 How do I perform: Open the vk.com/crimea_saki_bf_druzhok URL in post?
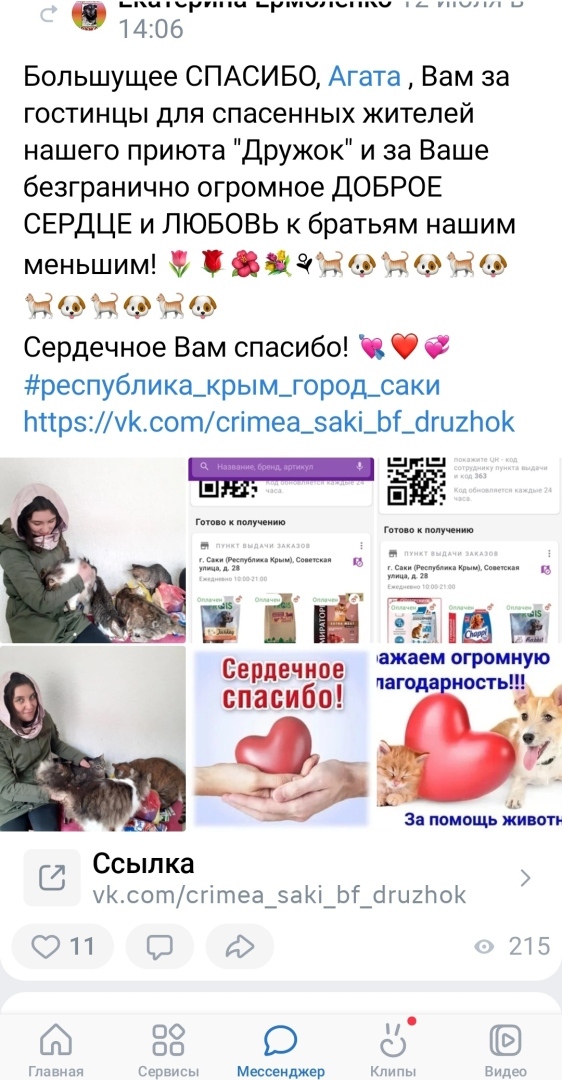click(269, 421)
